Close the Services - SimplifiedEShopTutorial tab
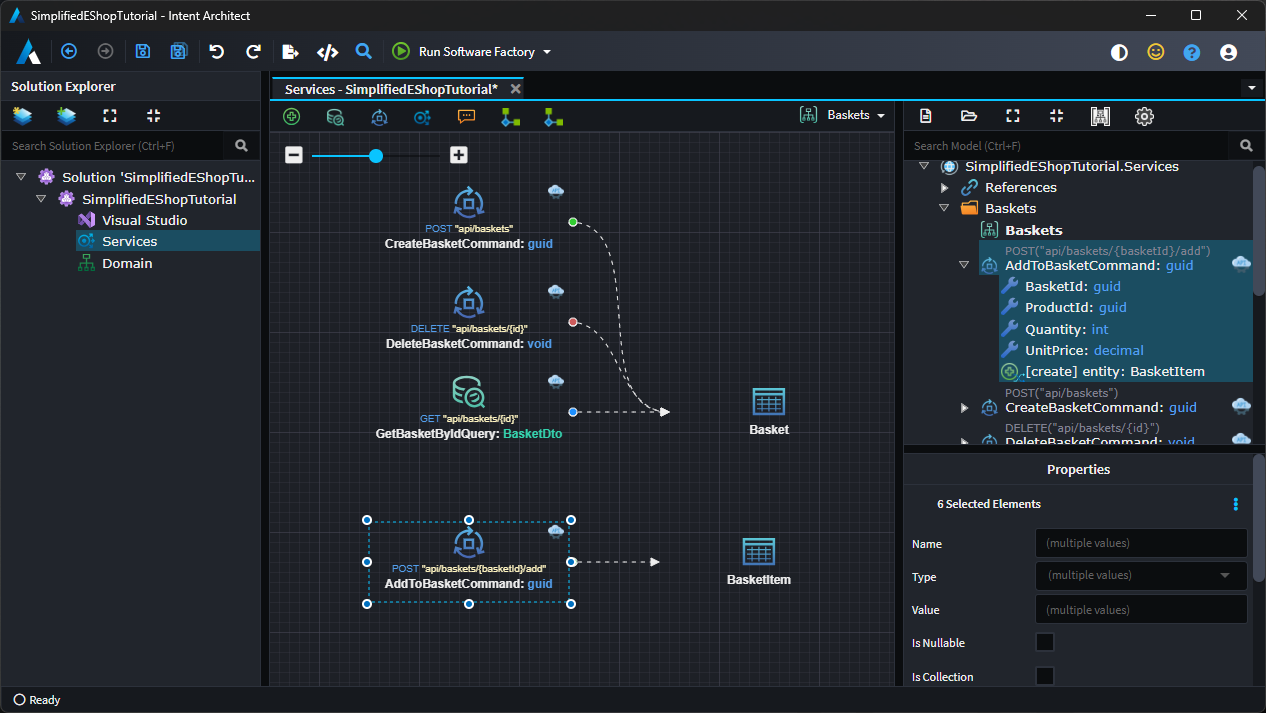Viewport: 1266px width, 713px height. click(x=516, y=89)
